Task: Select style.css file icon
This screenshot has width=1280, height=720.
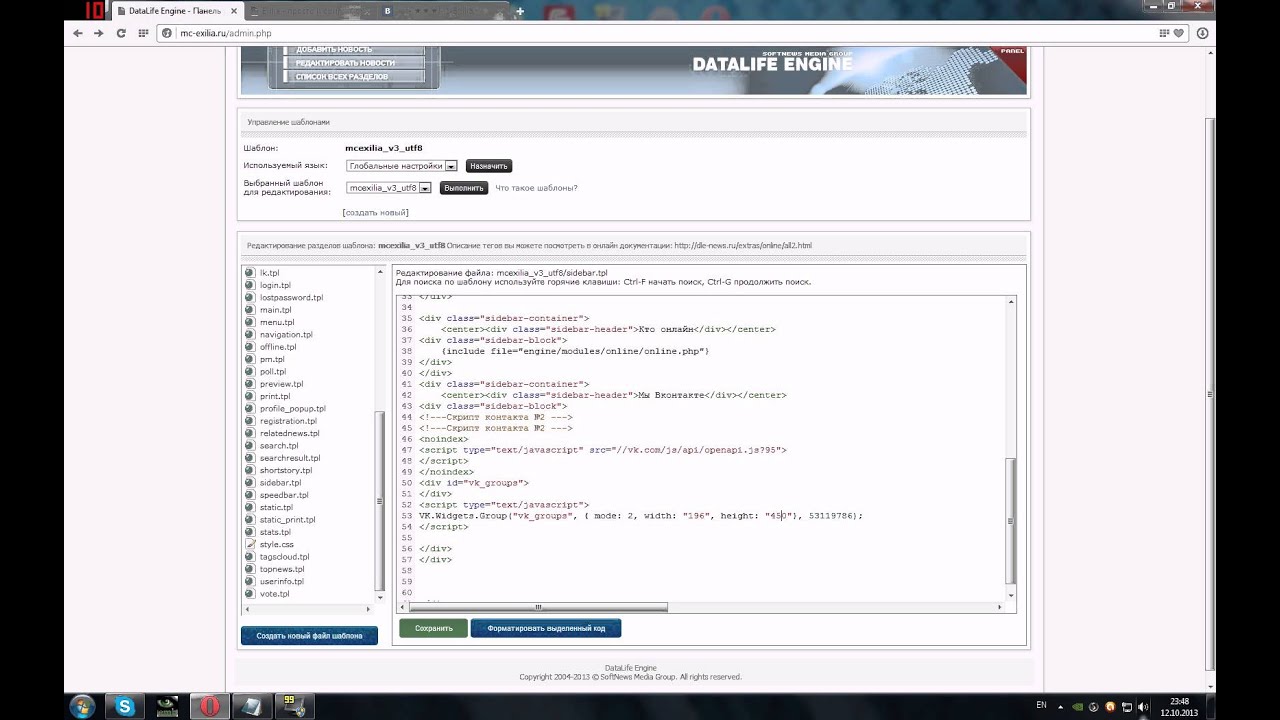Action: tap(250, 544)
